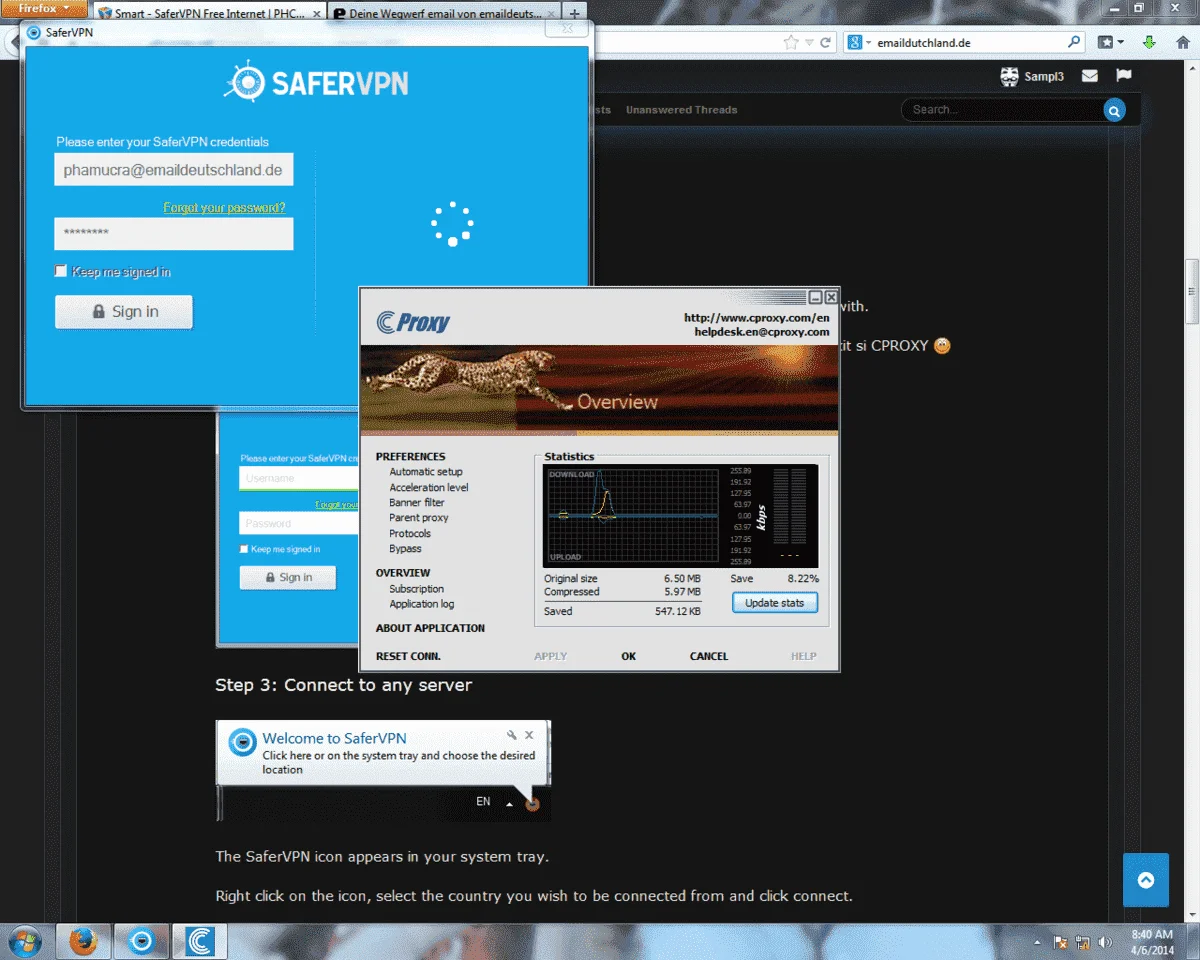The image size is (1200, 960).
Task: Open the Firefox downloads green arrow
Action: tap(1150, 43)
